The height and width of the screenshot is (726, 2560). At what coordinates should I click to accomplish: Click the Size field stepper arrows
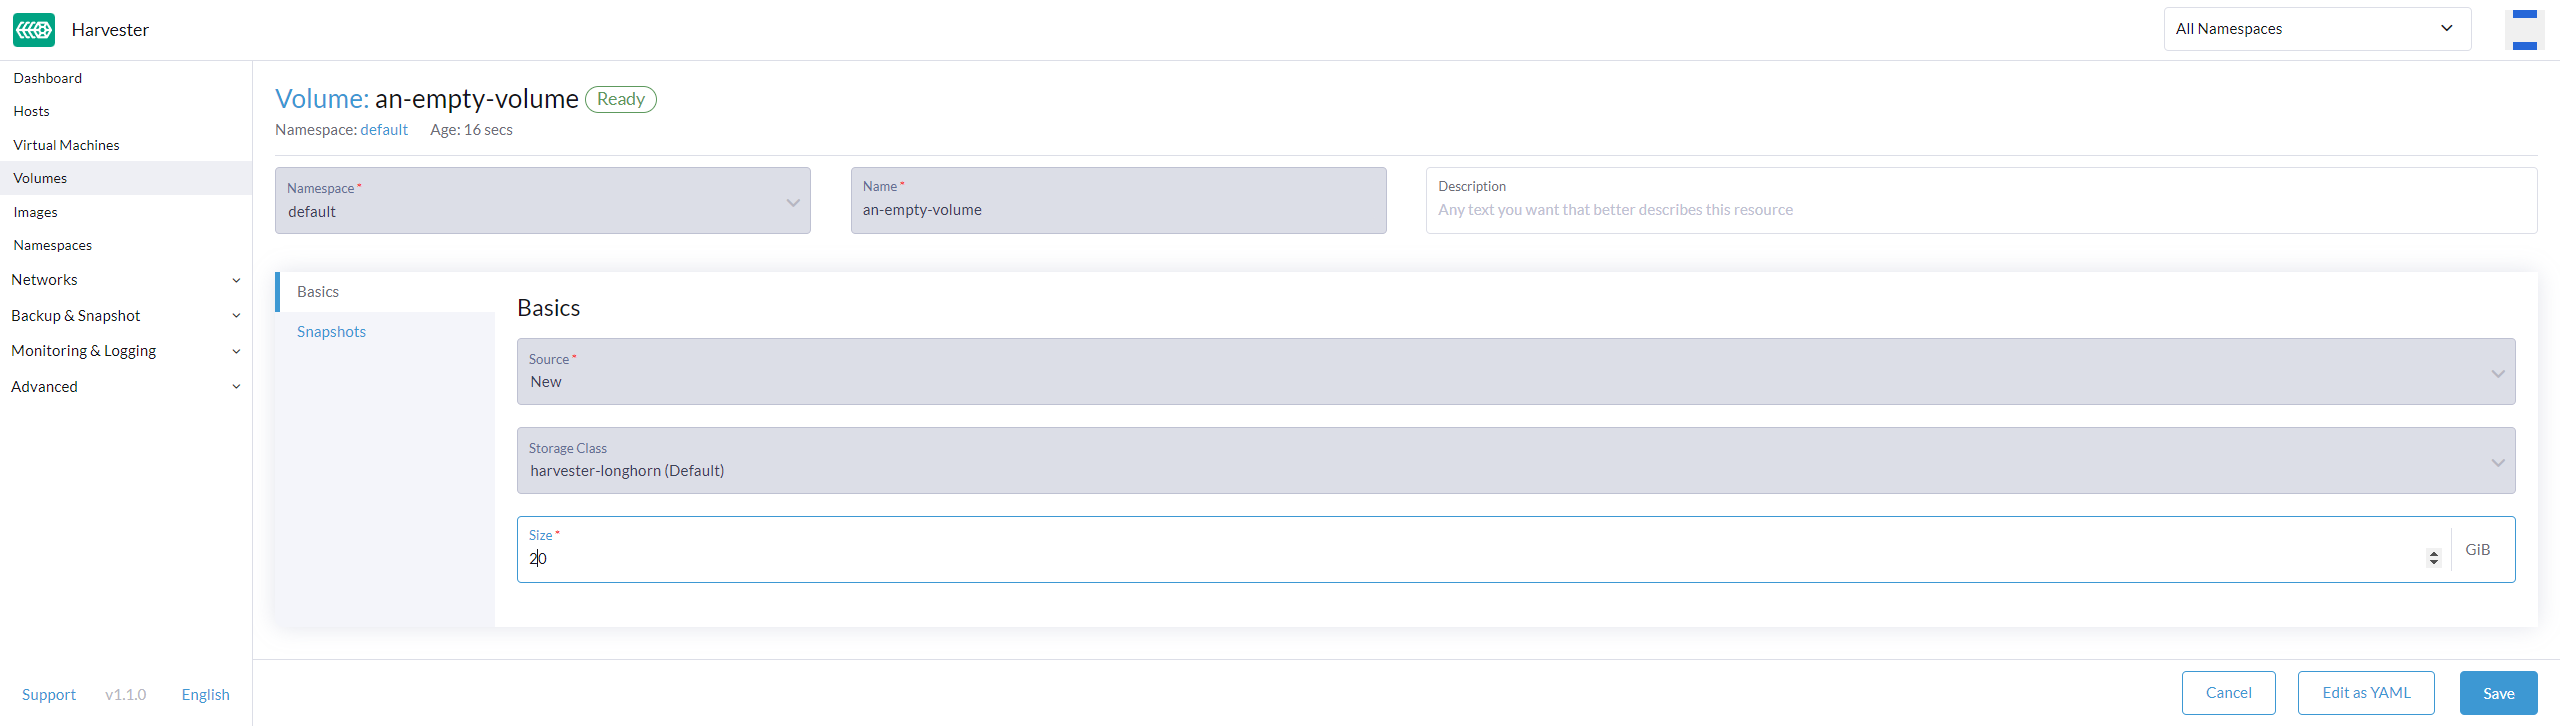click(2433, 558)
